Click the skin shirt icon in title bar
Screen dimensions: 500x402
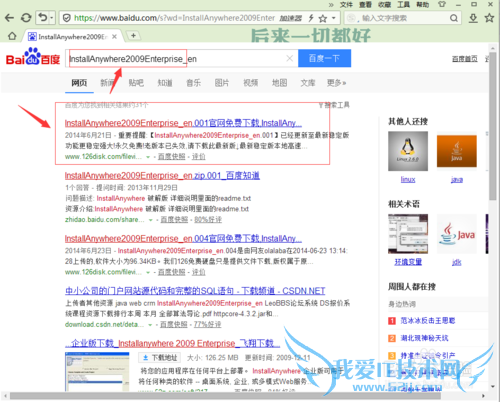[442, 4]
